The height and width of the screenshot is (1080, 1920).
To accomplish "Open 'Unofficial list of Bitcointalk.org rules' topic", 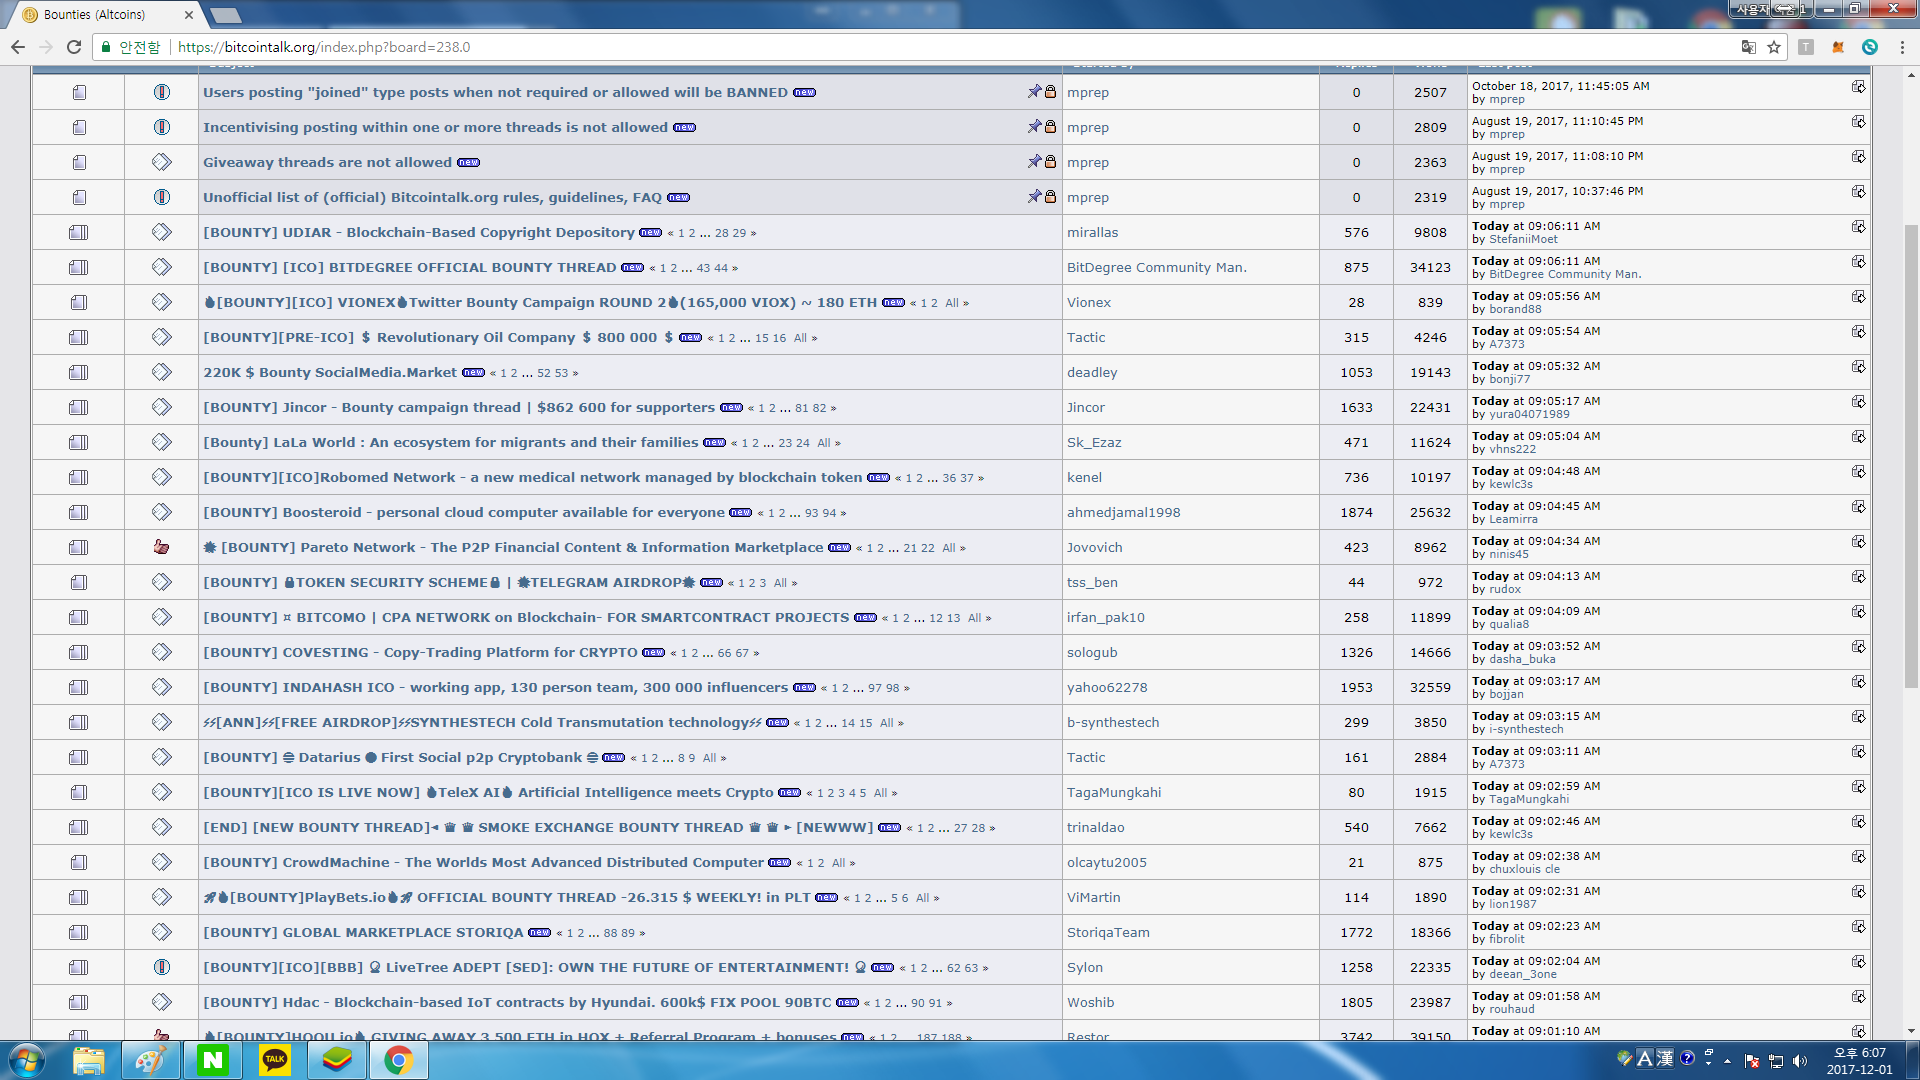I will 432,197.
